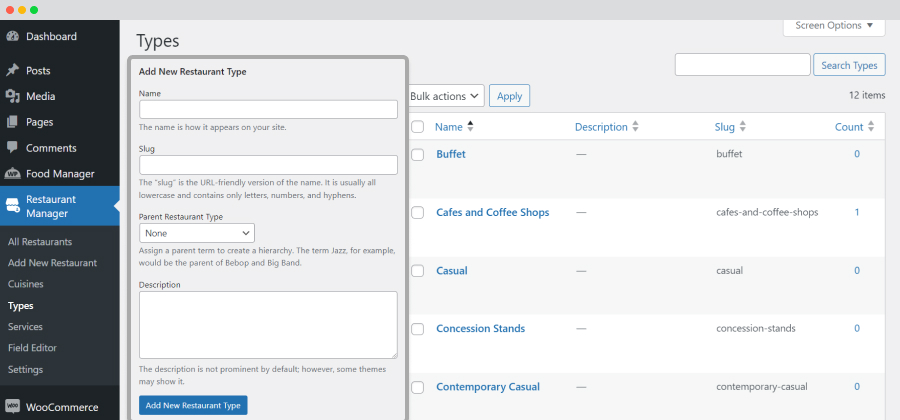The height and width of the screenshot is (420, 900).
Task: Click the Slug column sort arrows
Action: (x=742, y=127)
